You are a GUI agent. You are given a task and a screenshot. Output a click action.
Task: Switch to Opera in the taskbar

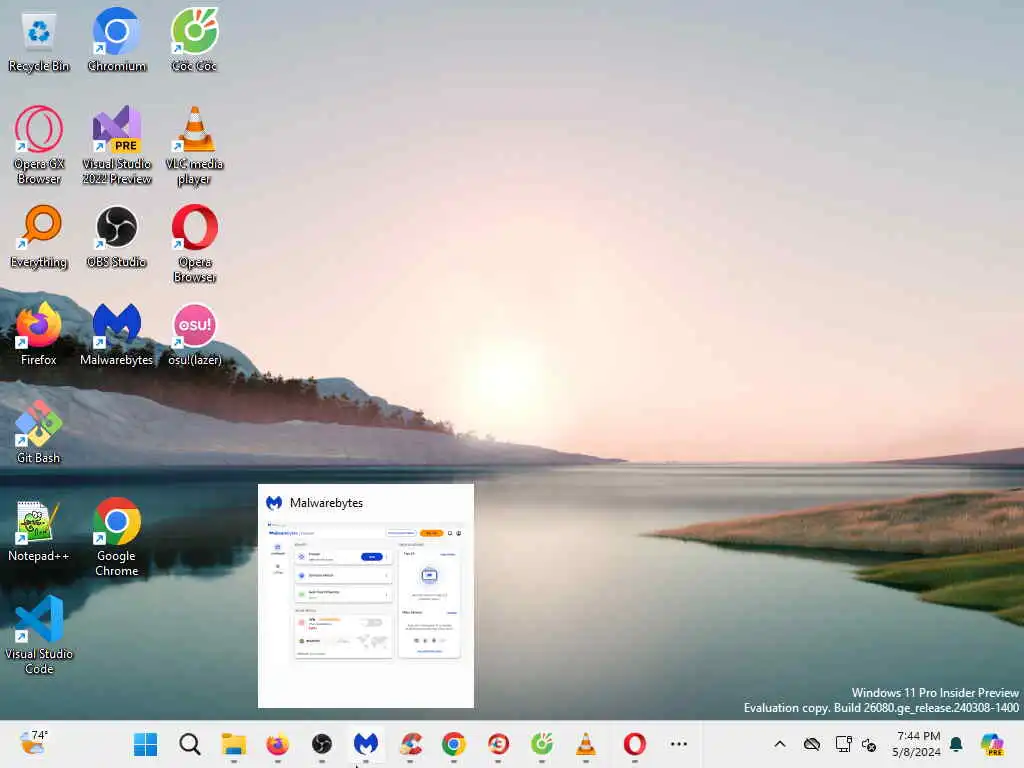(634, 744)
